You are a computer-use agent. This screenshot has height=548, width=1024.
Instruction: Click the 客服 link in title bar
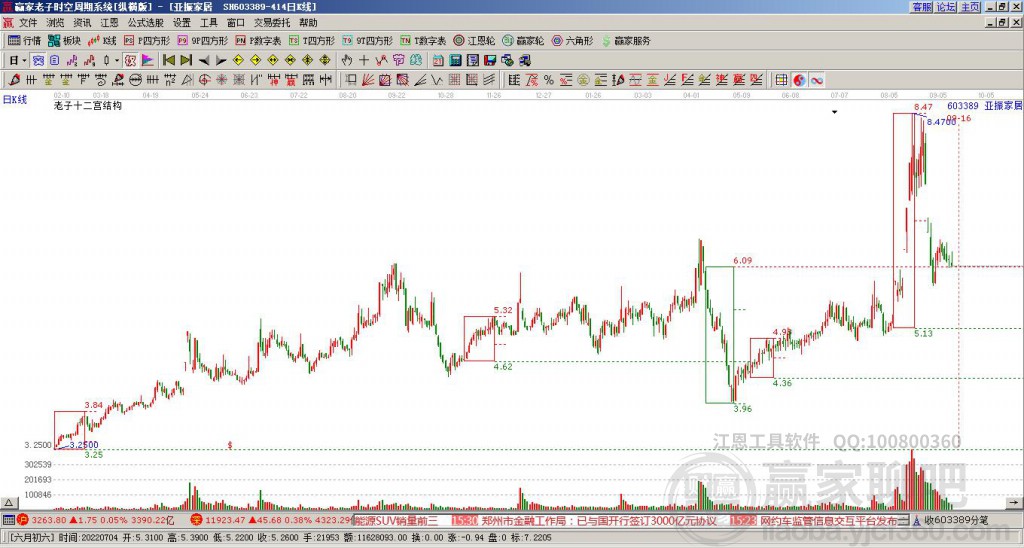922,7
